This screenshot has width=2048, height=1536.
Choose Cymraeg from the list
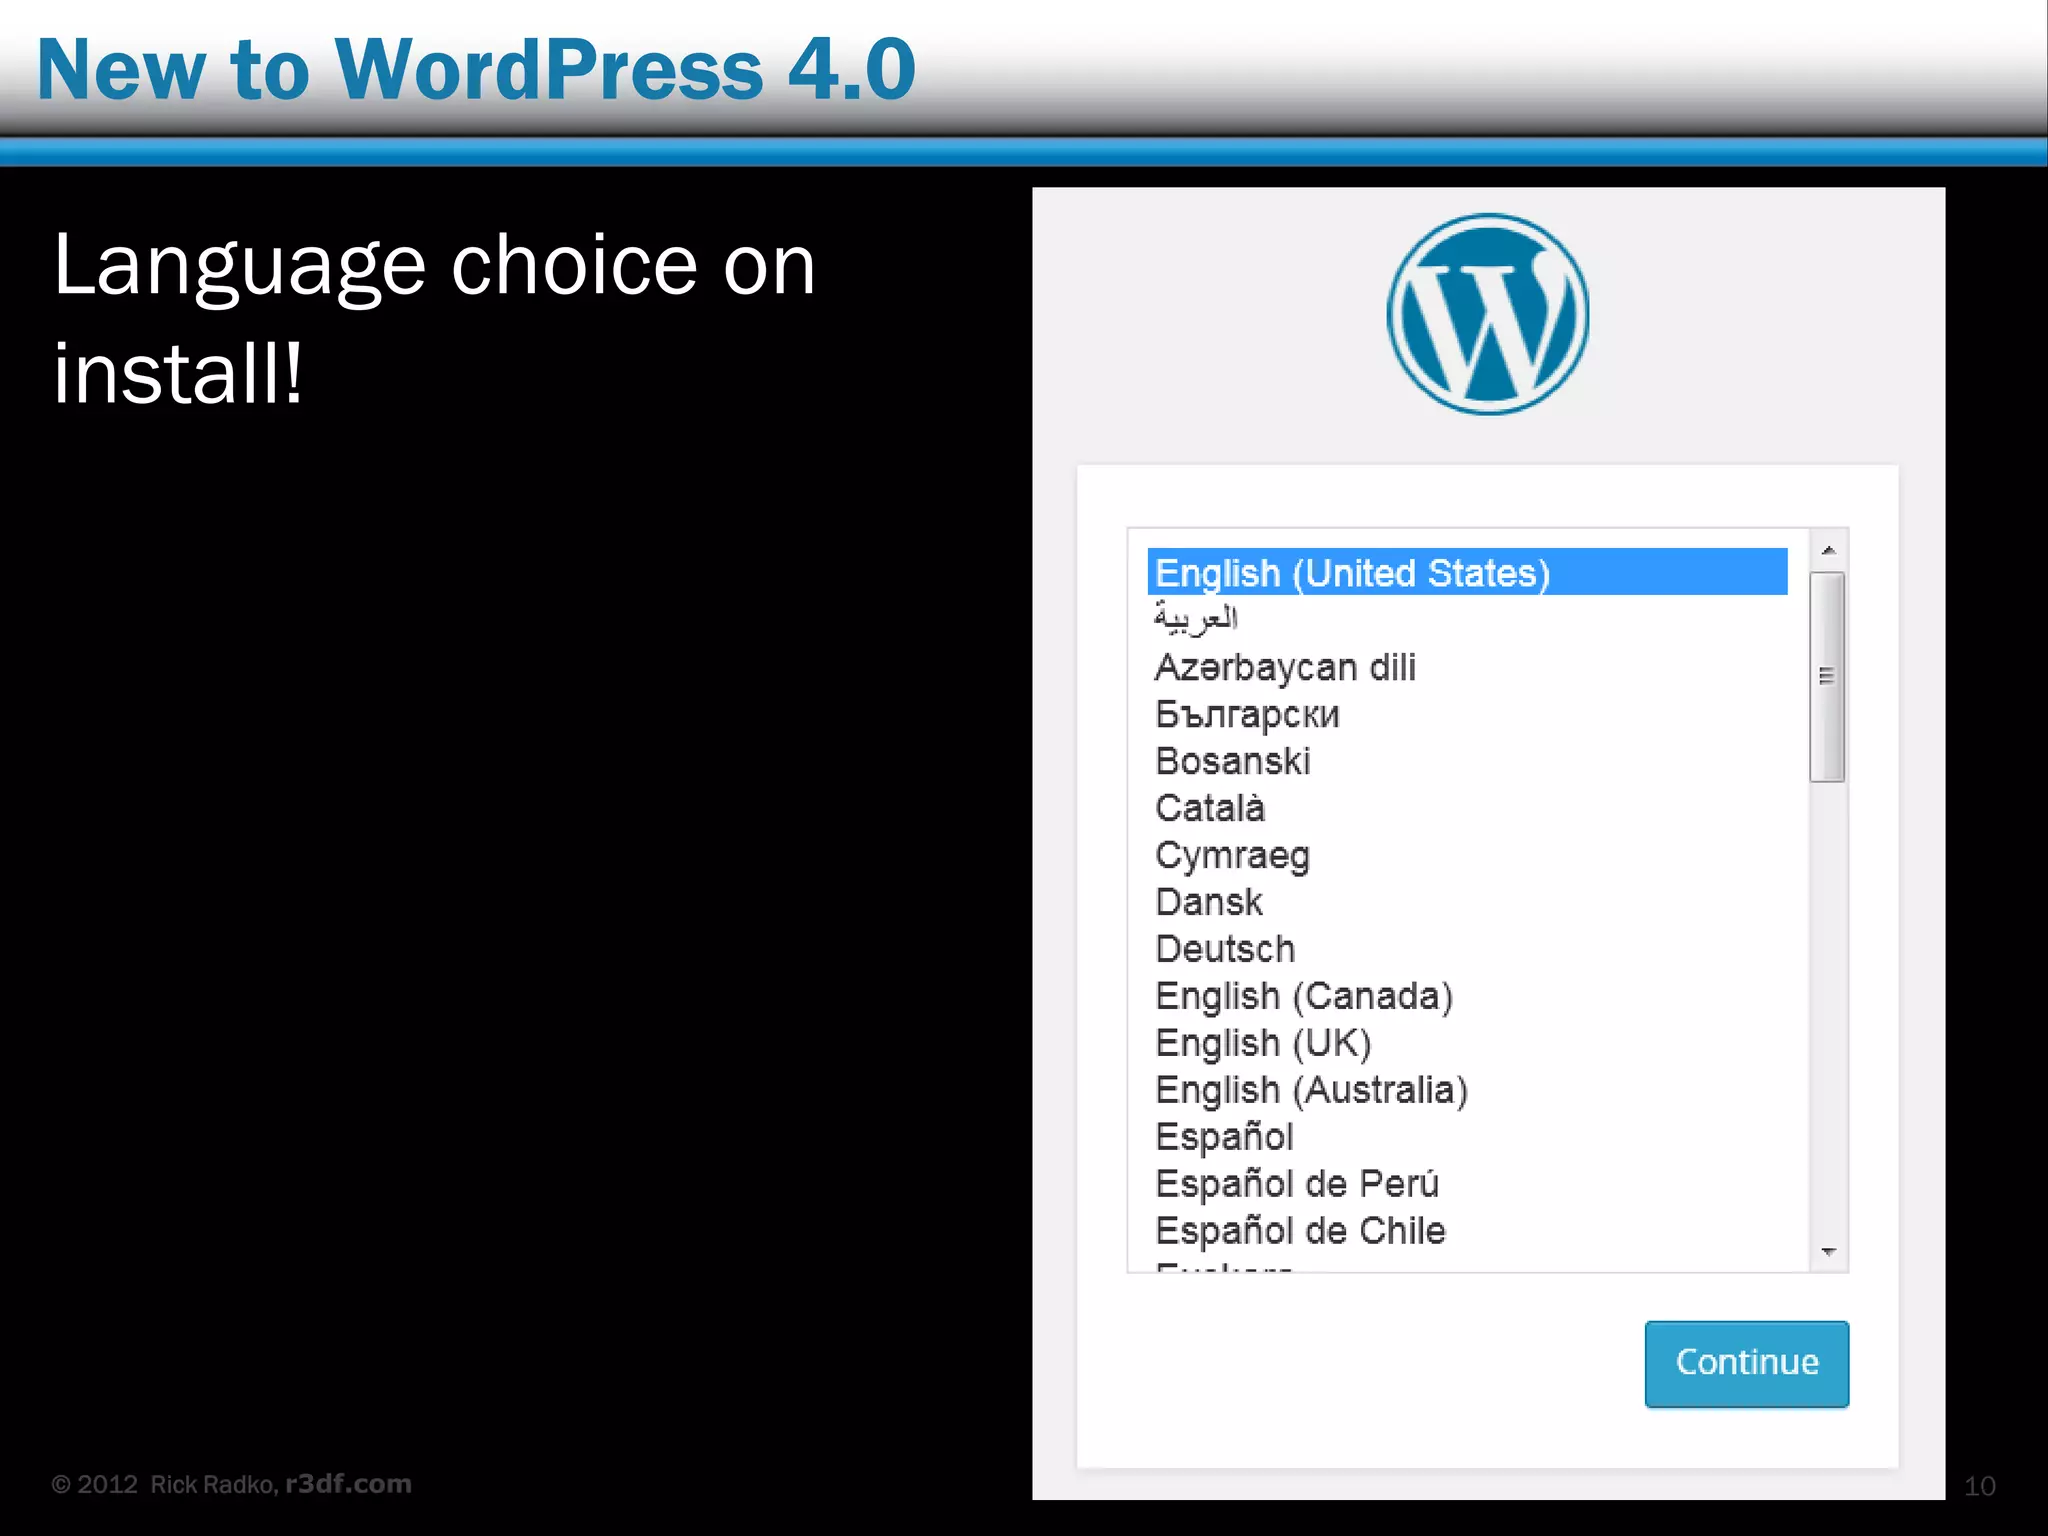pos(1467,854)
